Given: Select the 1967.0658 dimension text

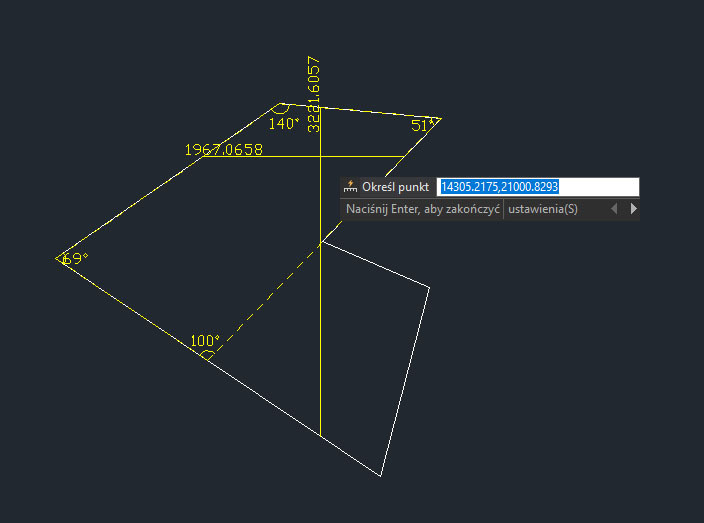Looking at the screenshot, I should [223, 150].
